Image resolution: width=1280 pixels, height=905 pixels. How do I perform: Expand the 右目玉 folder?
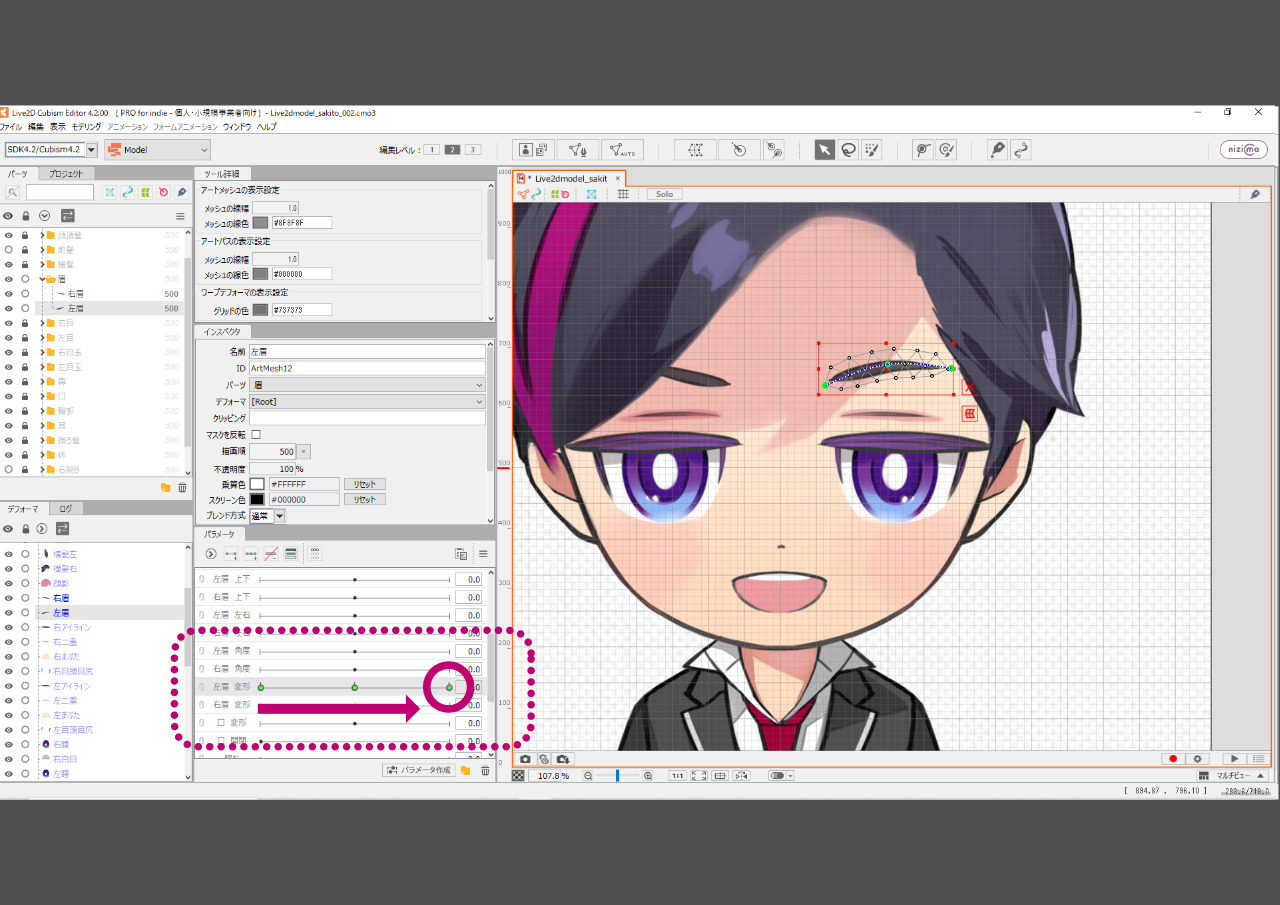click(x=42, y=352)
